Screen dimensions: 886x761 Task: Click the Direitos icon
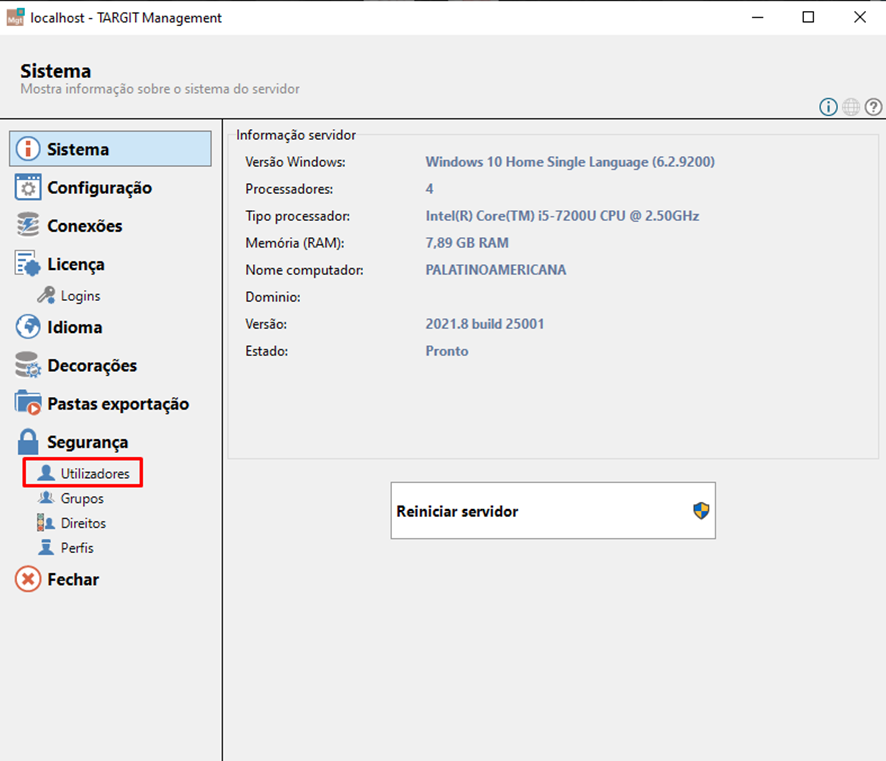click(x=46, y=523)
